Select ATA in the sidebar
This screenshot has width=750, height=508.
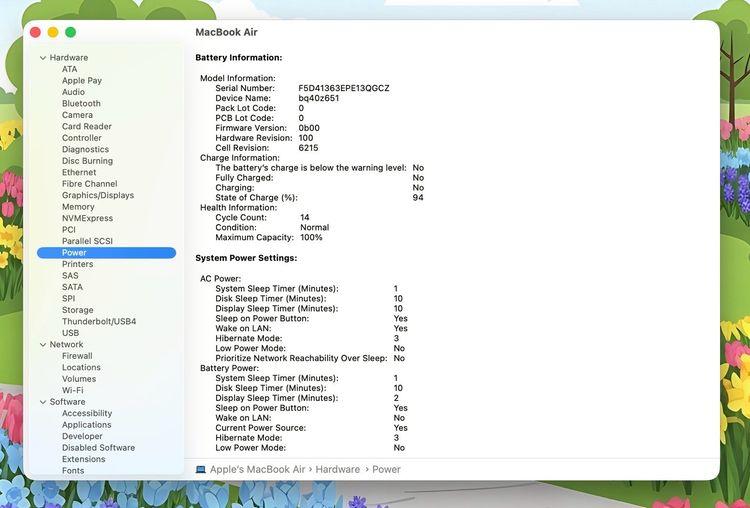69,69
